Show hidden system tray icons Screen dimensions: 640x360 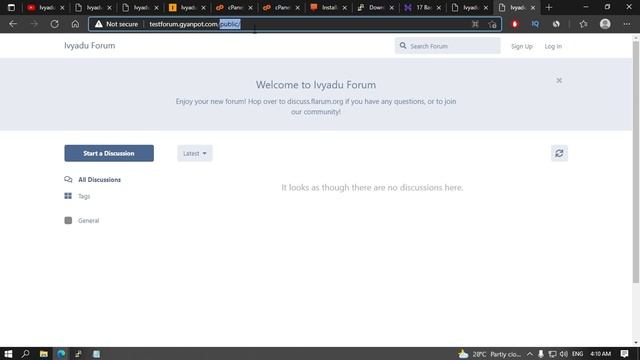529,354
